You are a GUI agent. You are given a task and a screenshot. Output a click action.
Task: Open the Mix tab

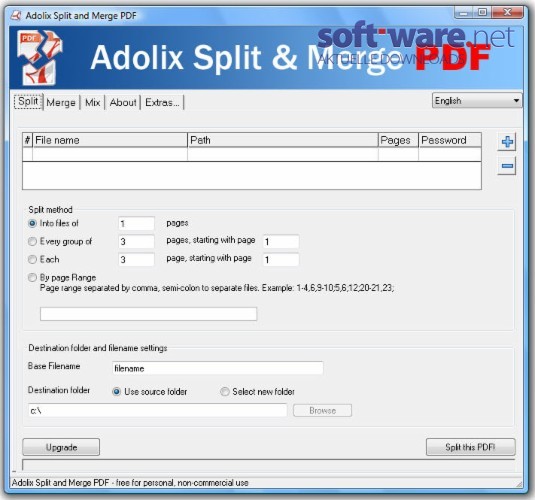coord(92,102)
